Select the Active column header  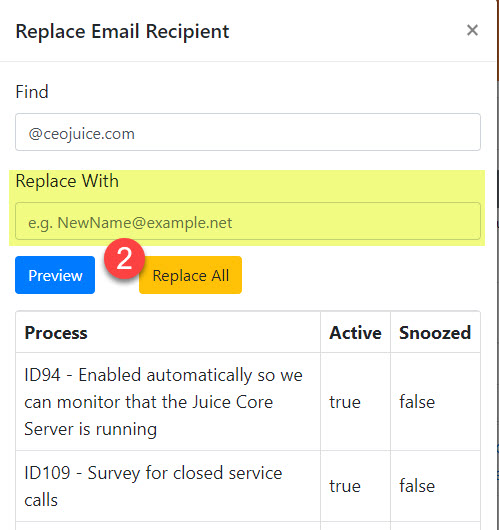(x=355, y=332)
